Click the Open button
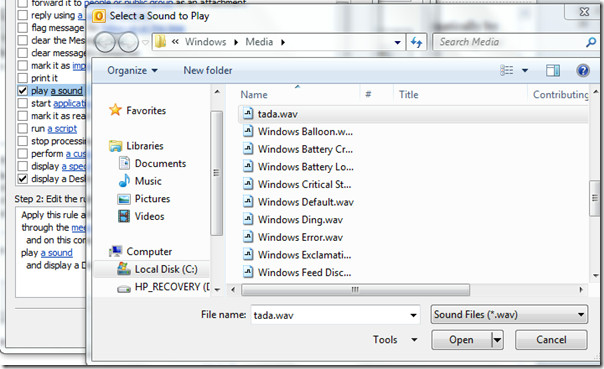This screenshot has width=604, height=369. 461,340
